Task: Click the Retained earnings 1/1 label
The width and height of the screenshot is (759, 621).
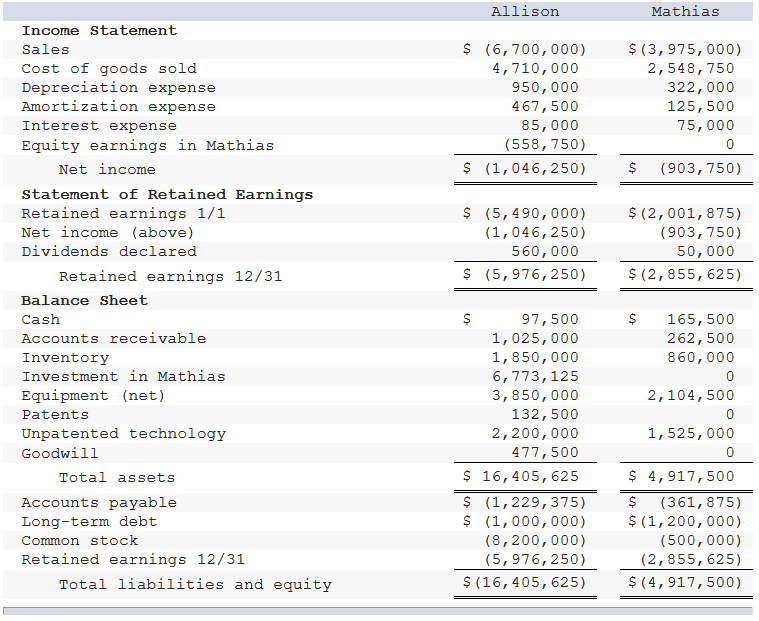Action: (x=123, y=213)
